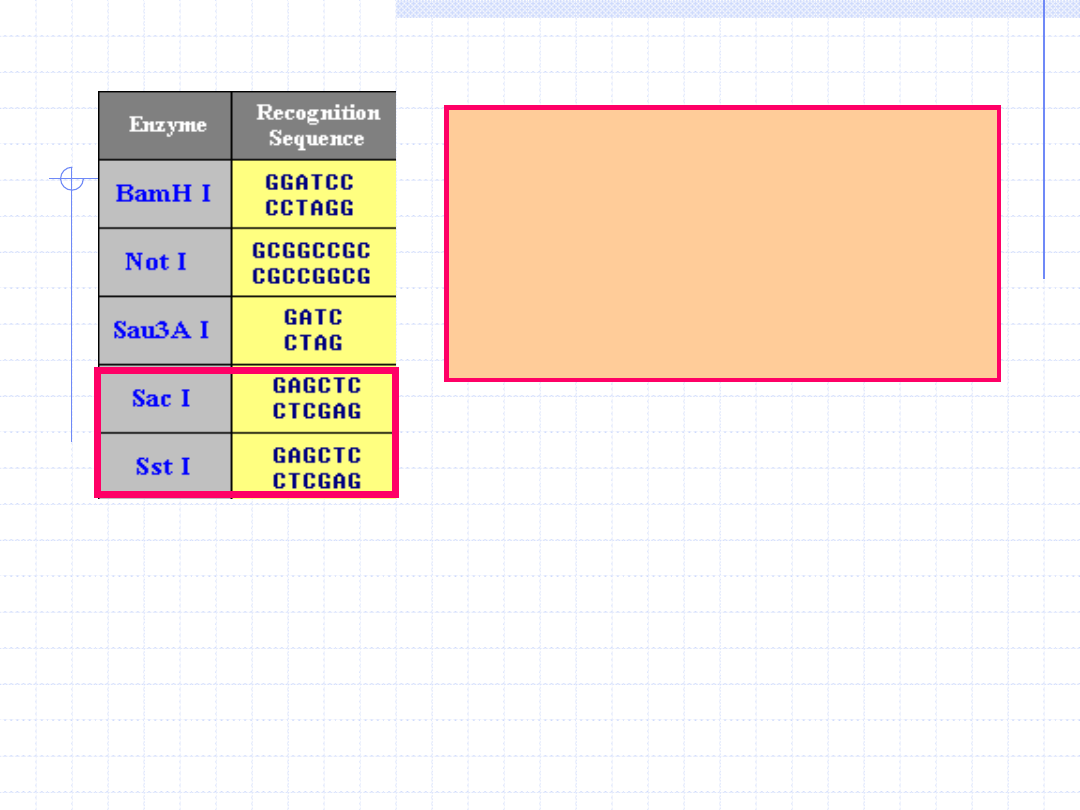Click the patterned banner strip at top
The width and height of the screenshot is (1080, 810).
(x=718, y=8)
